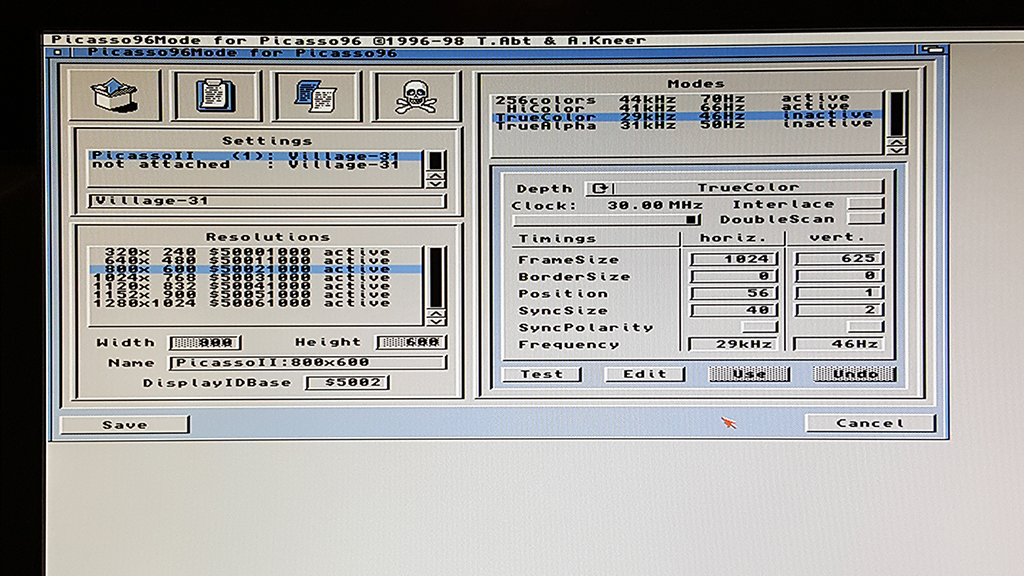The height and width of the screenshot is (576, 1024).
Task: Click vertical FrameSize field 625
Action: click(x=839, y=258)
